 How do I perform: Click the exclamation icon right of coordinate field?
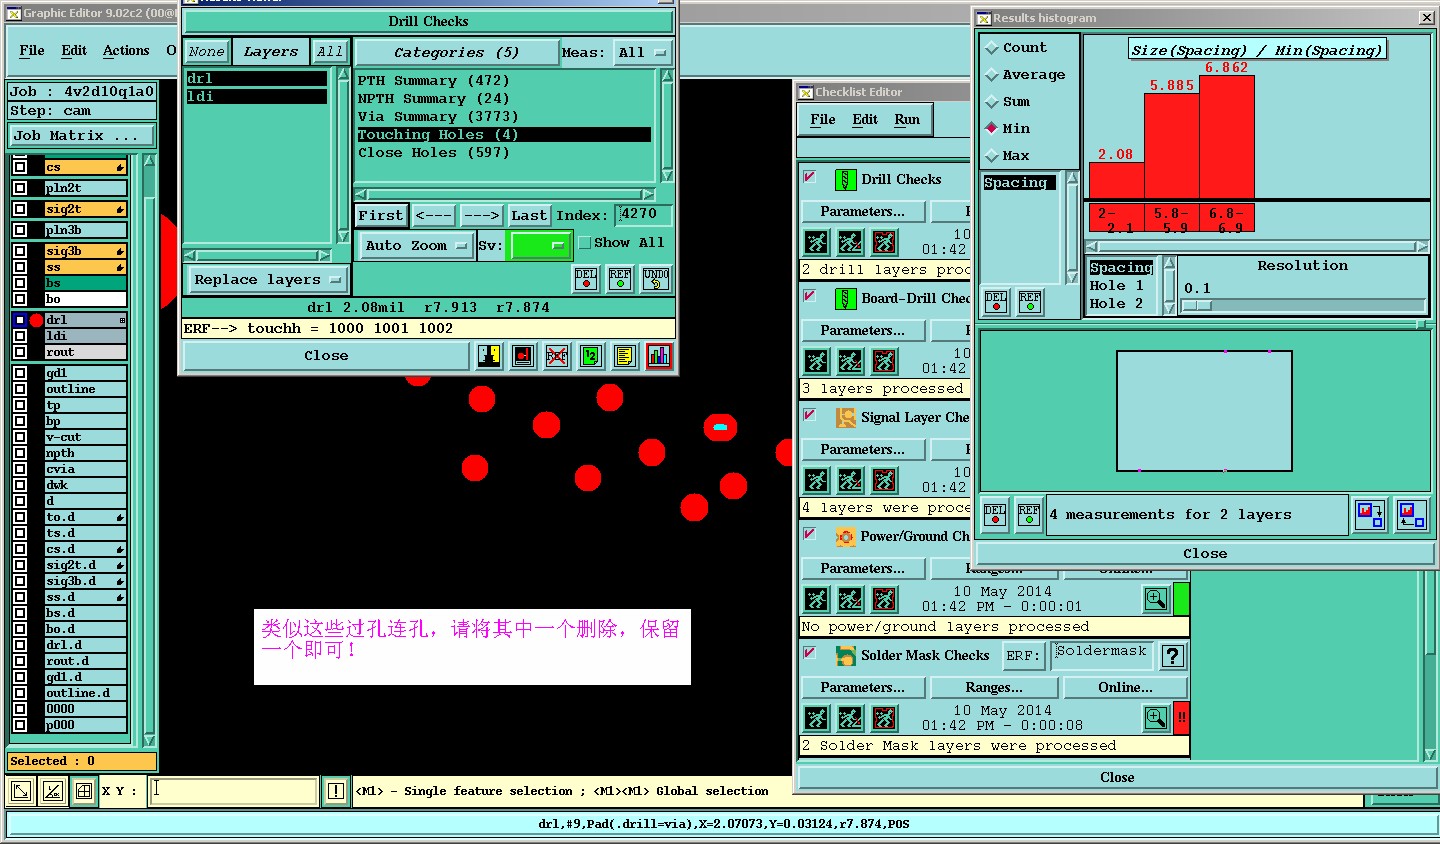point(336,791)
